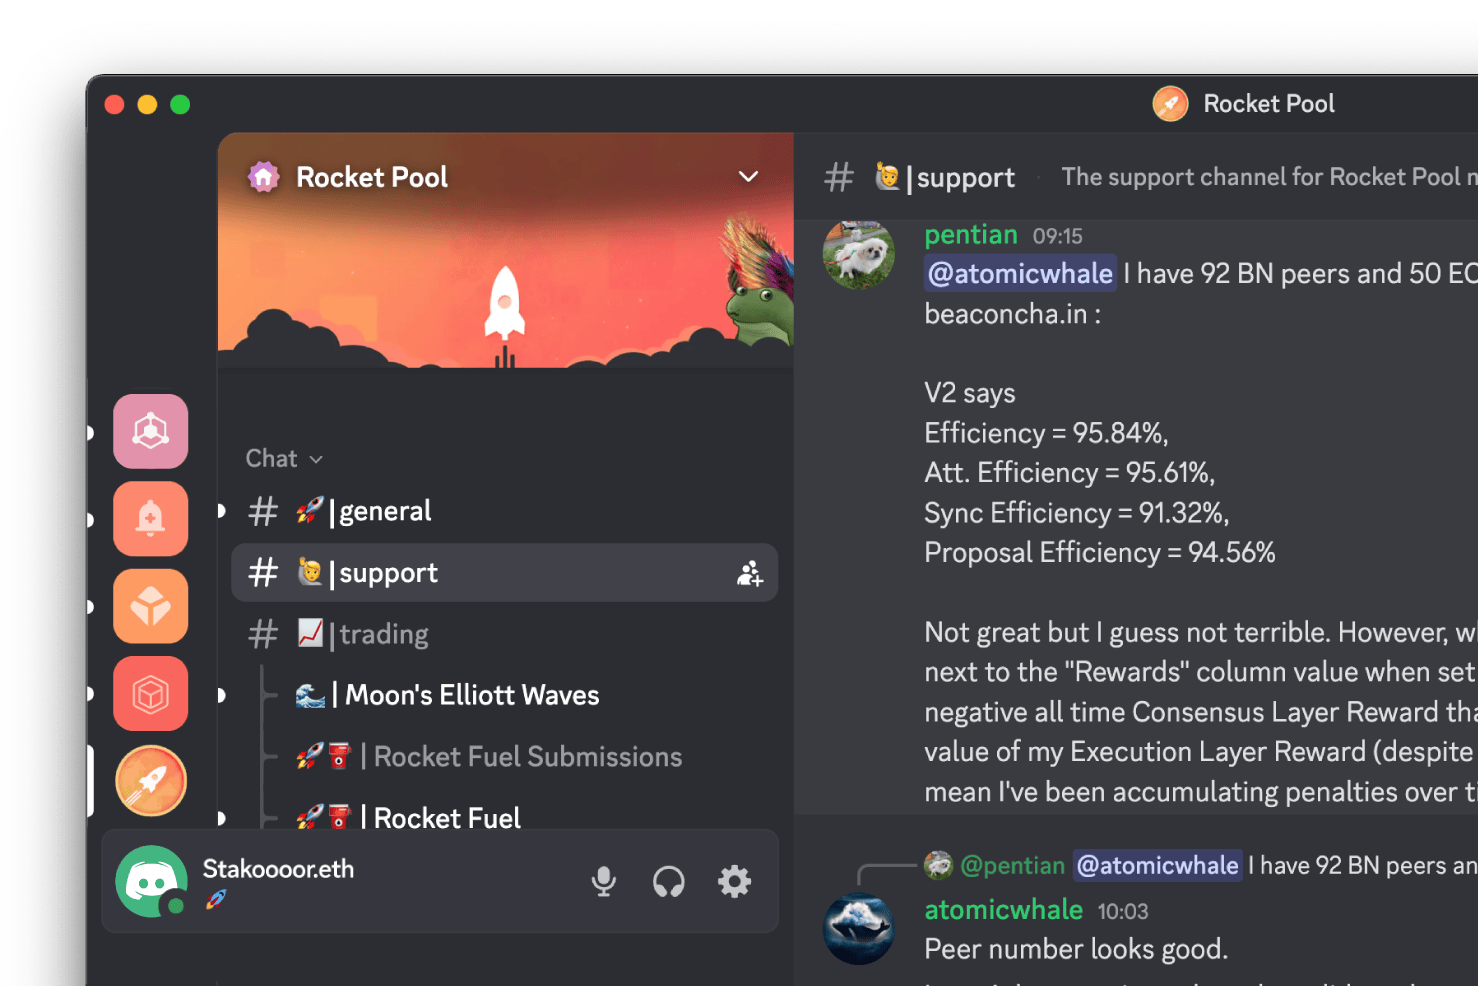Click the @atomicwhale mention in pentian's message
Image resolution: width=1478 pixels, height=986 pixels.
pos(1020,274)
